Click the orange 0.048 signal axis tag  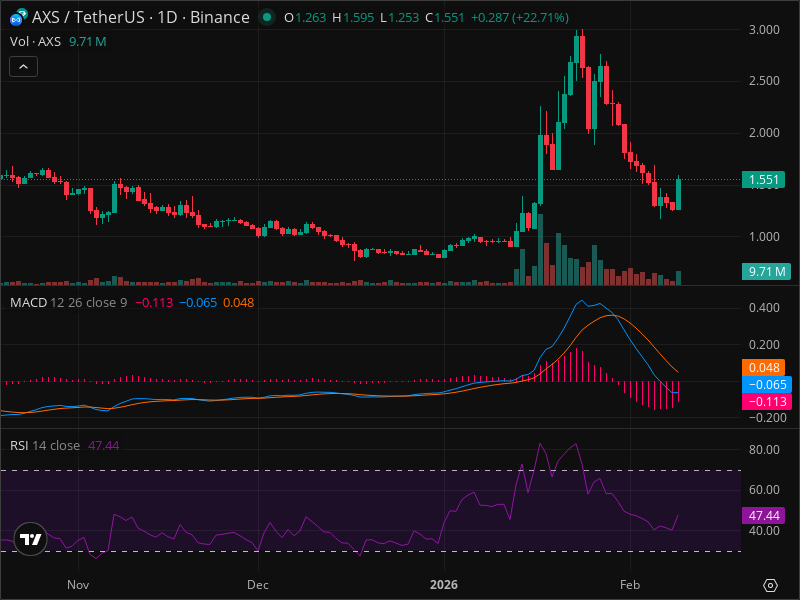click(x=763, y=367)
